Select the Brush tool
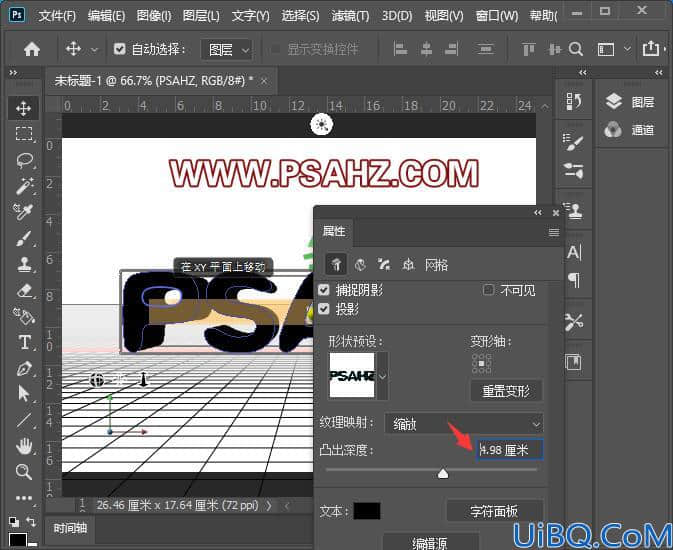673x550 pixels. (24, 238)
